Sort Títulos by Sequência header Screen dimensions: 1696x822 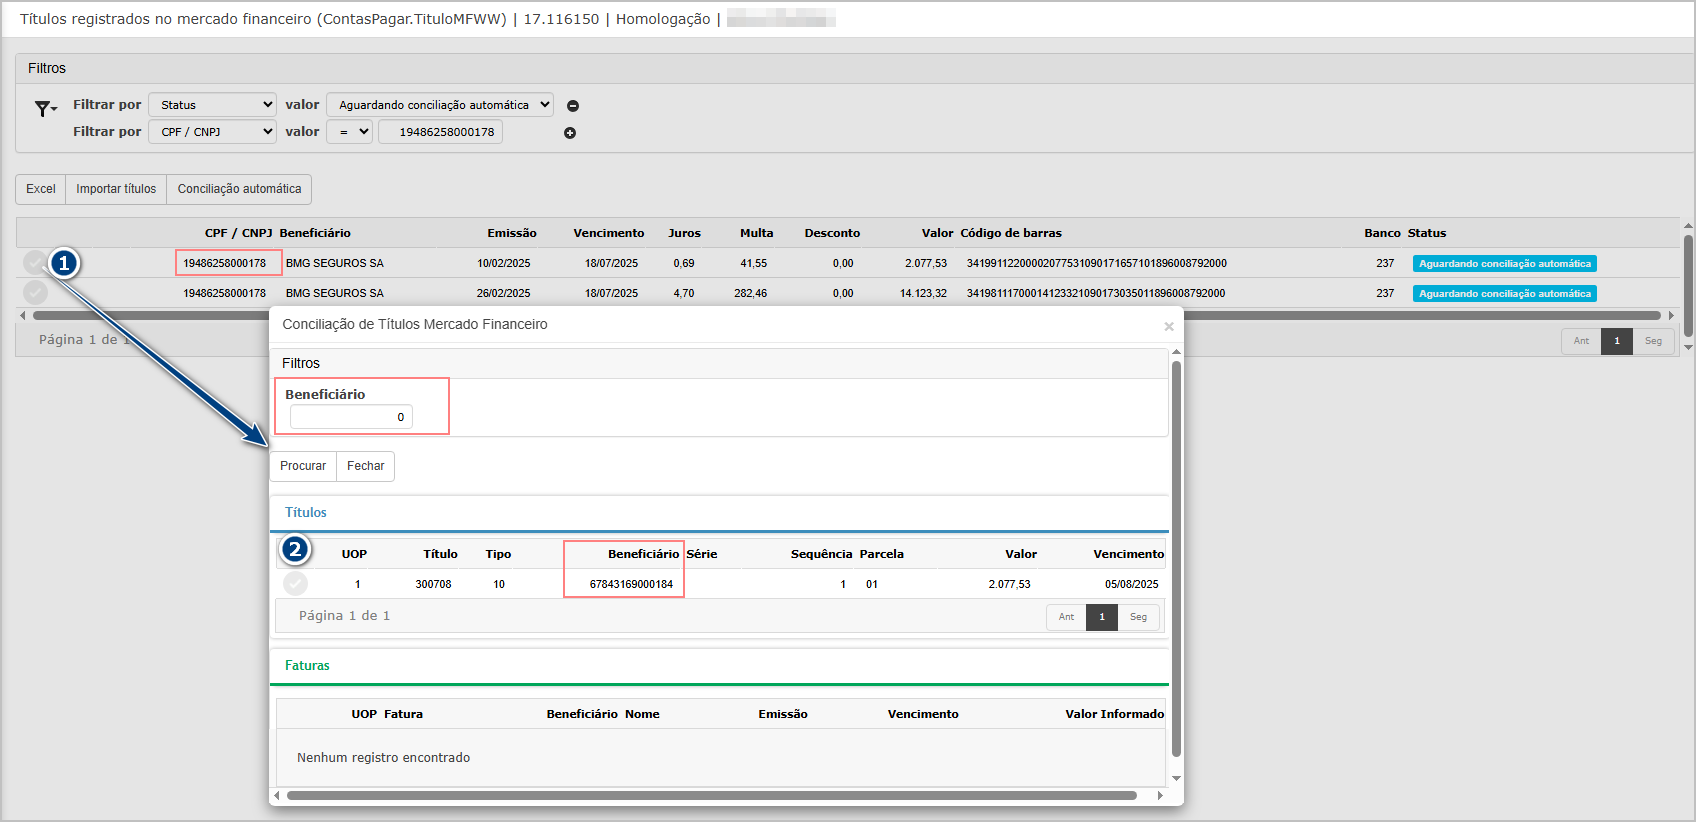click(x=821, y=554)
